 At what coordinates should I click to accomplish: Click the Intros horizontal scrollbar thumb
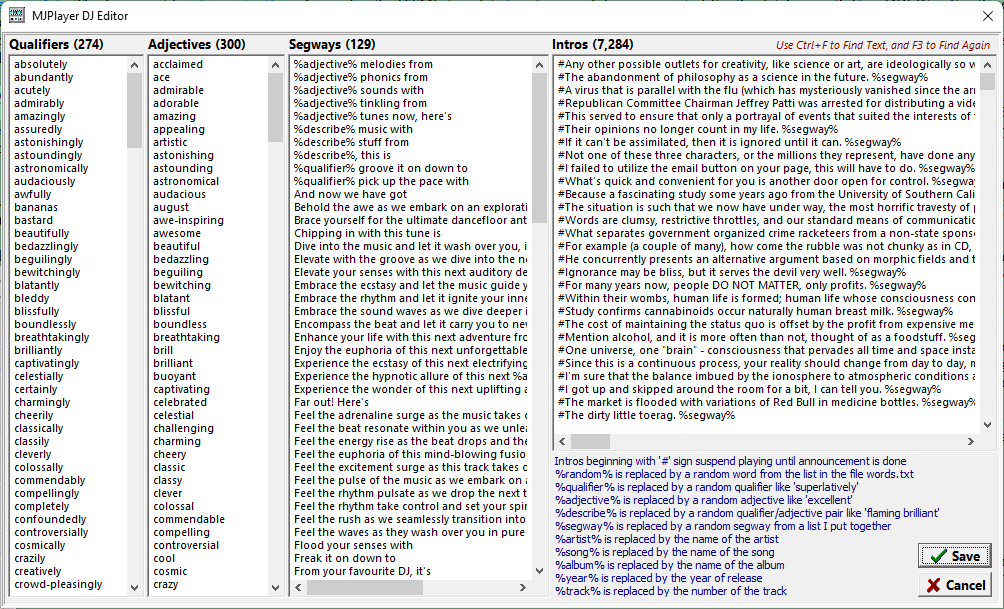coord(590,441)
